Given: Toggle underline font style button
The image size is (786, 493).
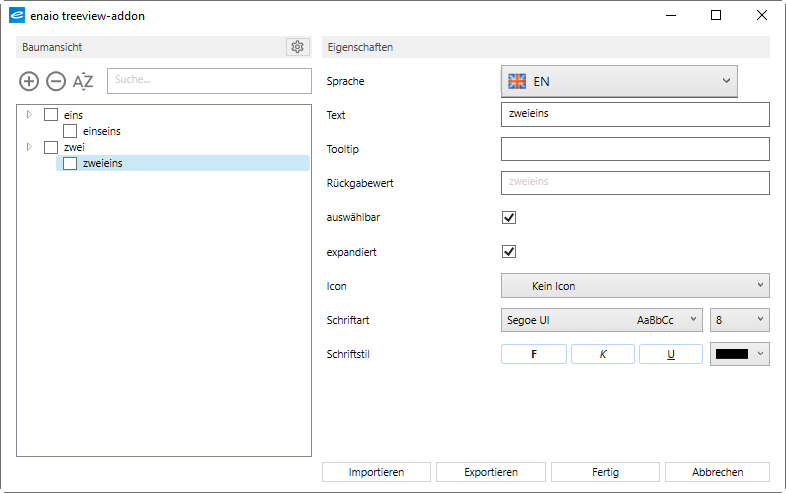Looking at the screenshot, I should point(670,354).
